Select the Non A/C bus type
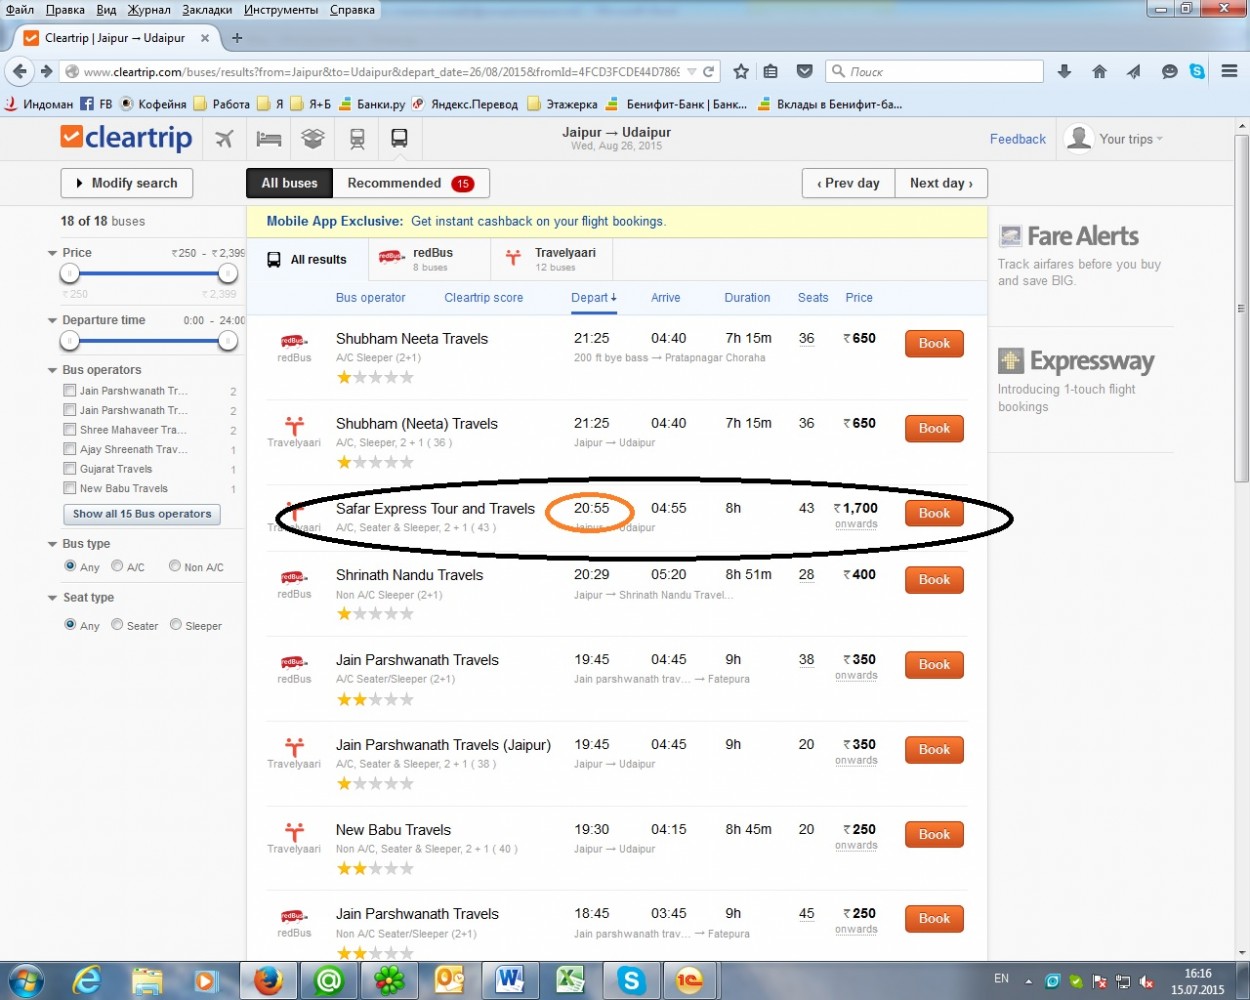This screenshot has width=1250, height=1000. 175,566
